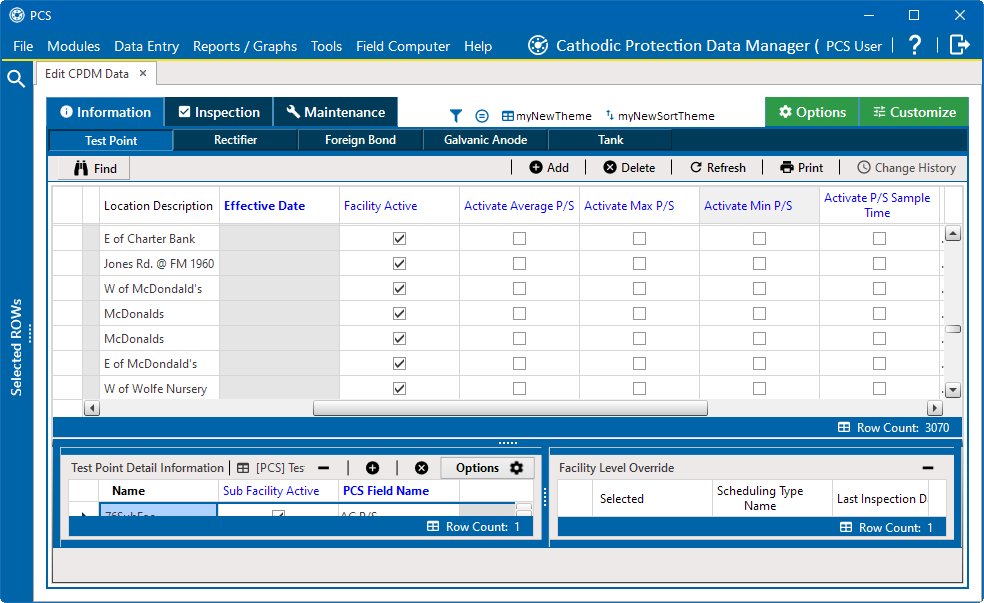This screenshot has height=603, width=984.
Task: Open the myNewSortTheme sort theme
Action: pos(660,115)
